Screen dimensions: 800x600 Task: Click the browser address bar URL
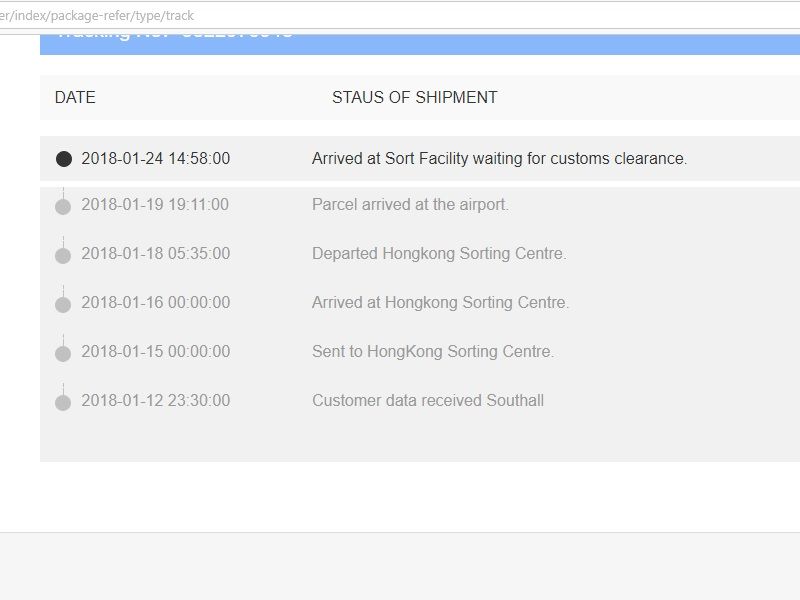[x=100, y=16]
